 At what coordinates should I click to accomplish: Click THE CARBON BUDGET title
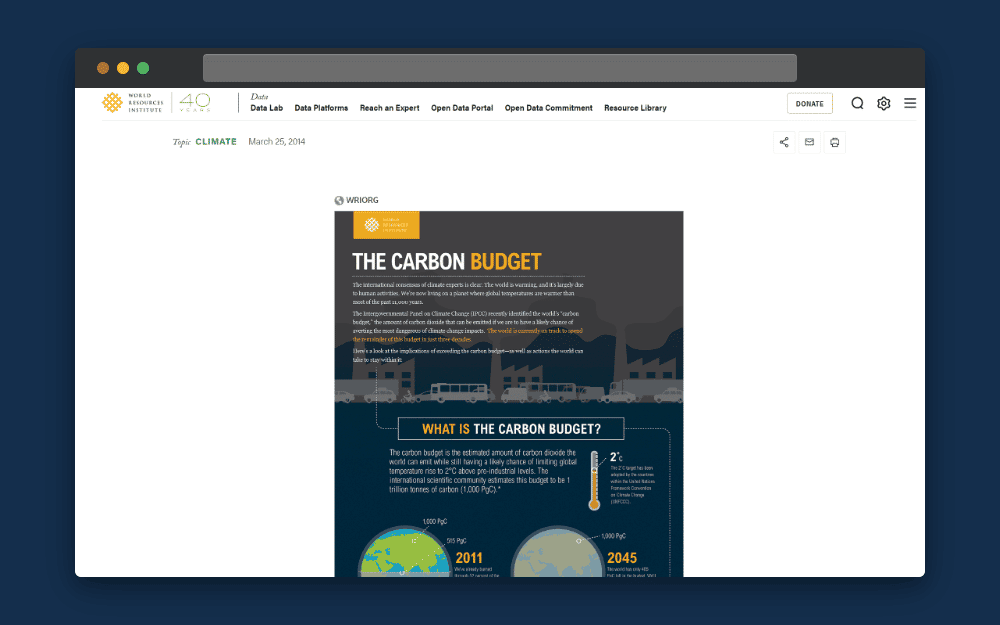click(446, 261)
